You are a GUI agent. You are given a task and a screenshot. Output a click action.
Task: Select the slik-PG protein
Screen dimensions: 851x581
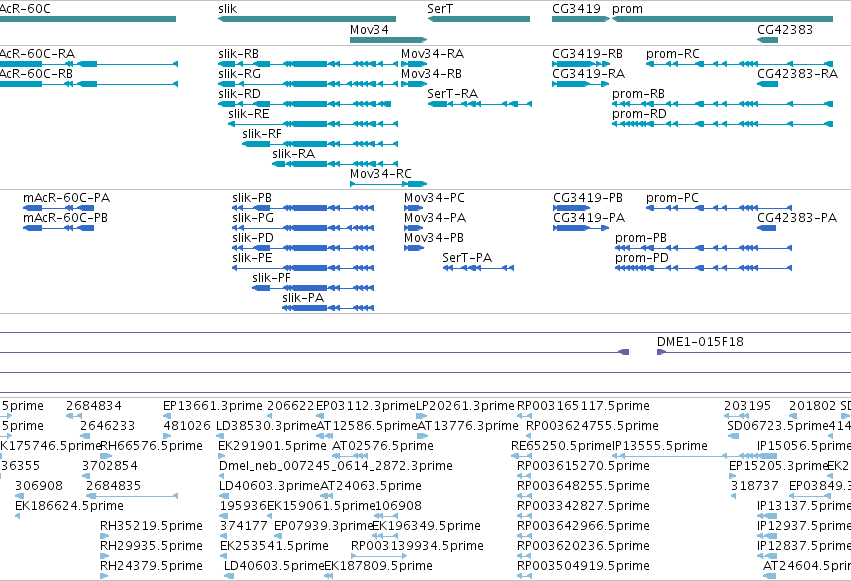pyautogui.click(x=303, y=228)
